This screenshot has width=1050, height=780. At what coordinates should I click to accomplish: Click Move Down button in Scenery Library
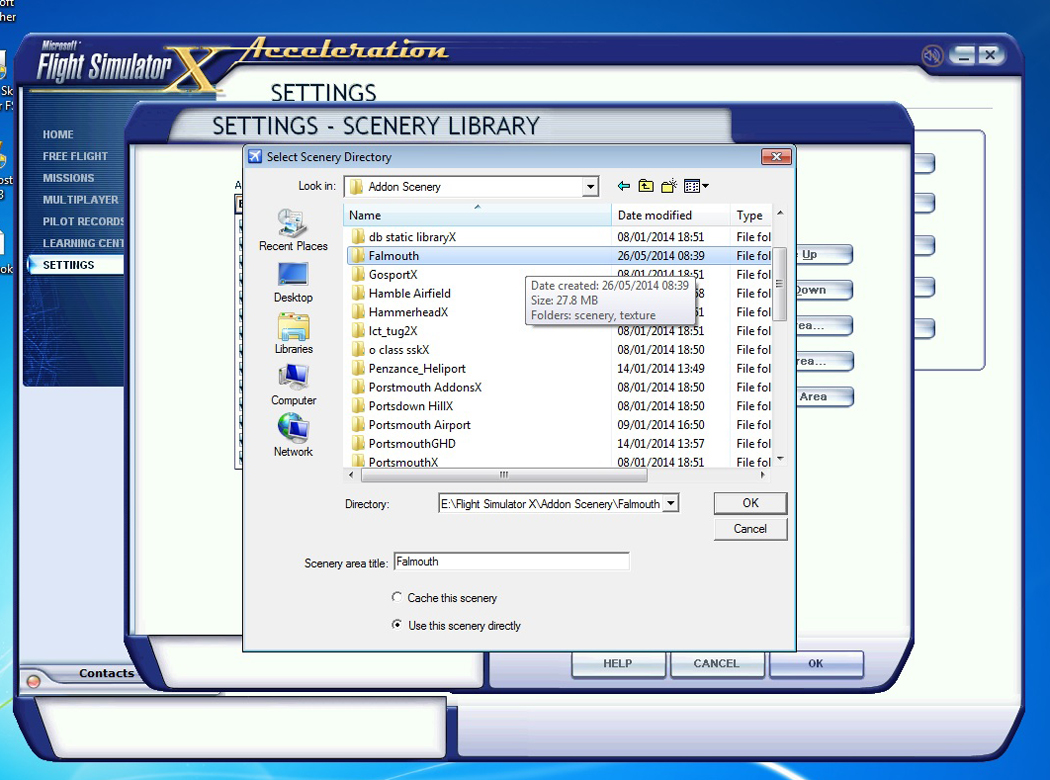click(824, 290)
